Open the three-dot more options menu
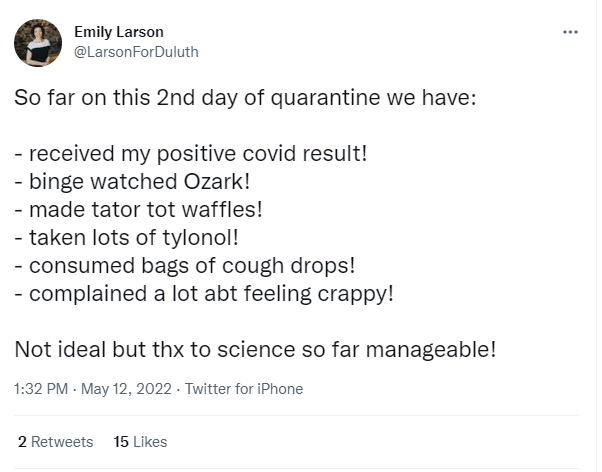The image size is (602, 472). coord(571,32)
